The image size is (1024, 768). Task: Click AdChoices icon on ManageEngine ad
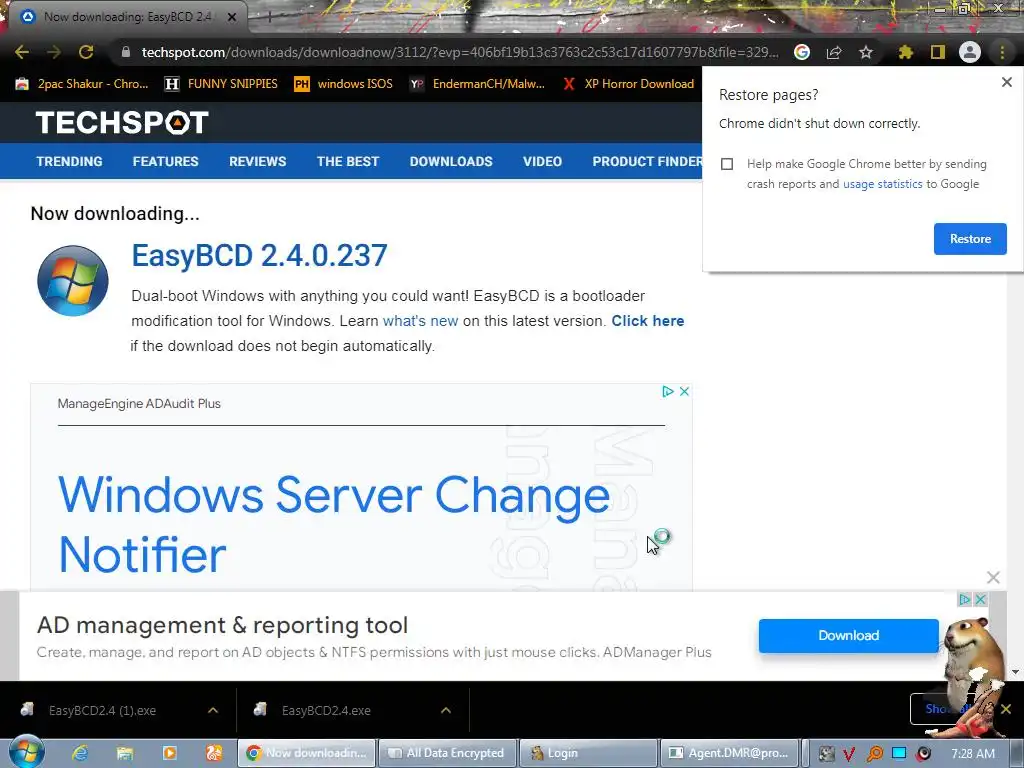coord(667,391)
